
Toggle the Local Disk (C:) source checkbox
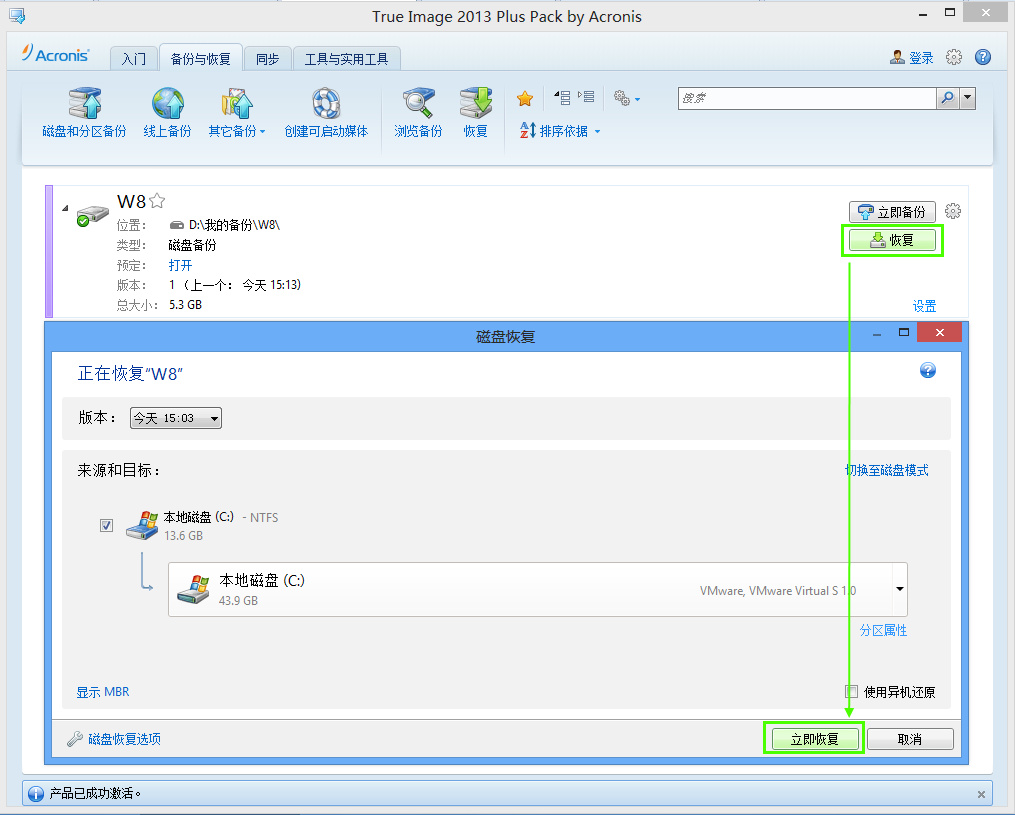[x=107, y=526]
